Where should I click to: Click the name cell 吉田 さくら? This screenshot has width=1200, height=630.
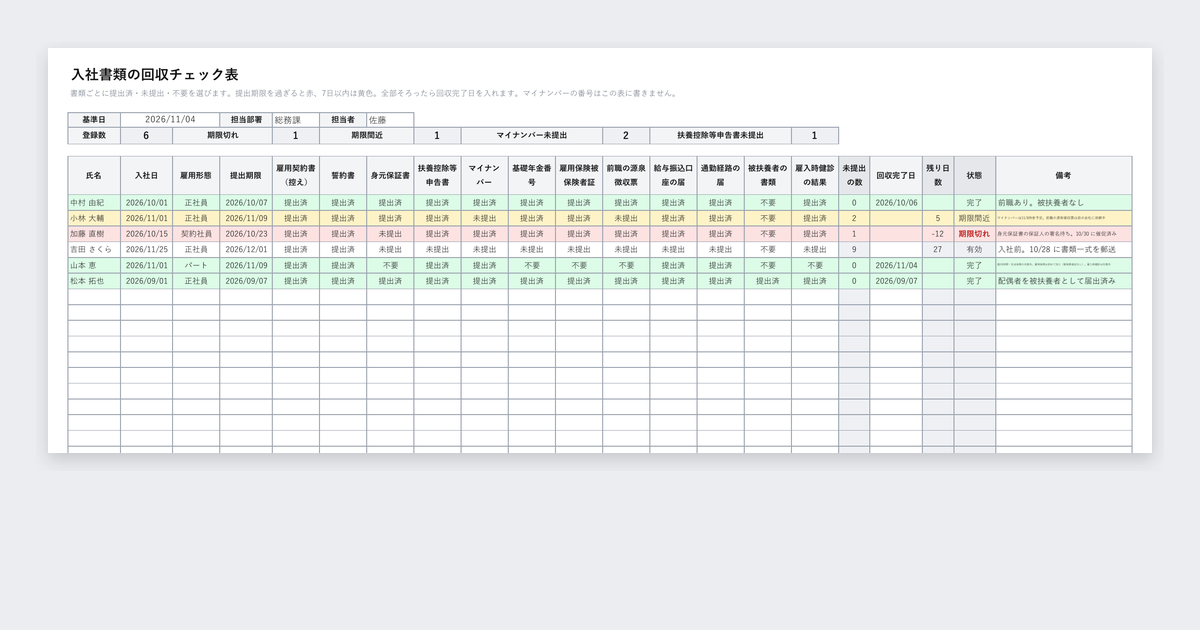pos(94,249)
